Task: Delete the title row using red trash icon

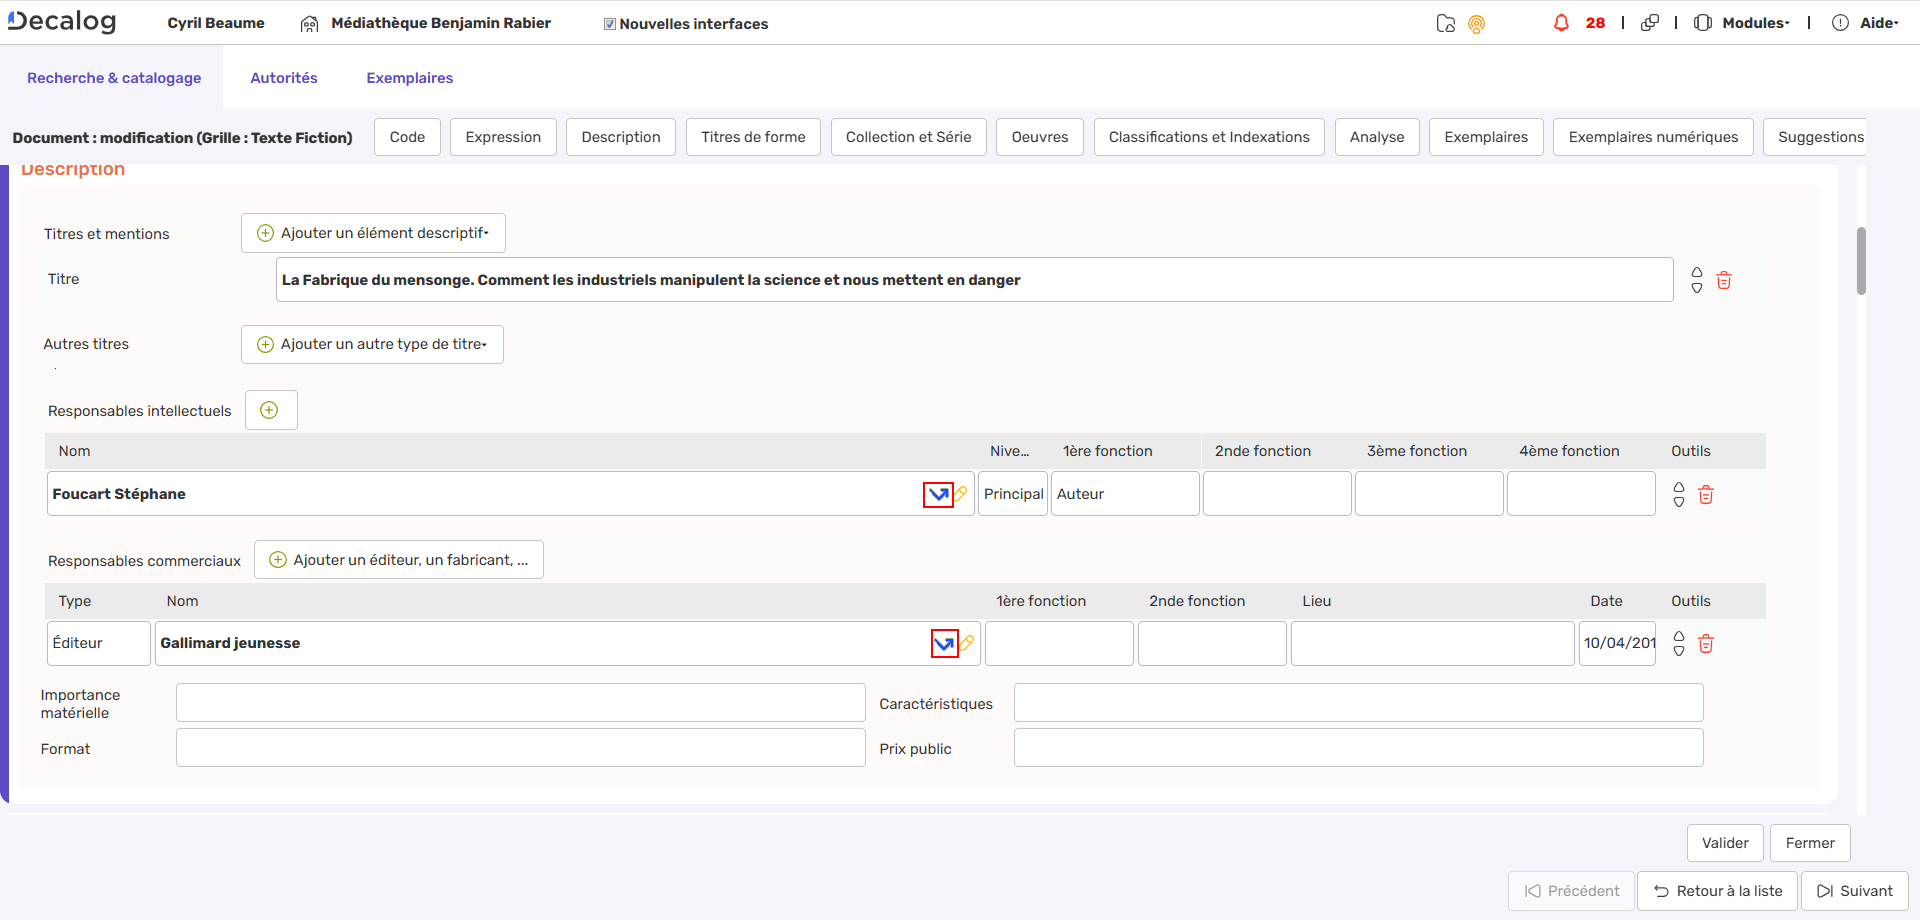Action: point(1723,281)
